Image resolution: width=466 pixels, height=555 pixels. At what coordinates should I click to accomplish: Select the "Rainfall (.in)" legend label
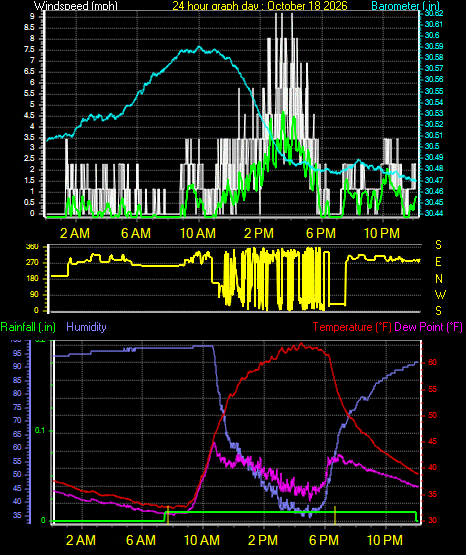point(28,327)
